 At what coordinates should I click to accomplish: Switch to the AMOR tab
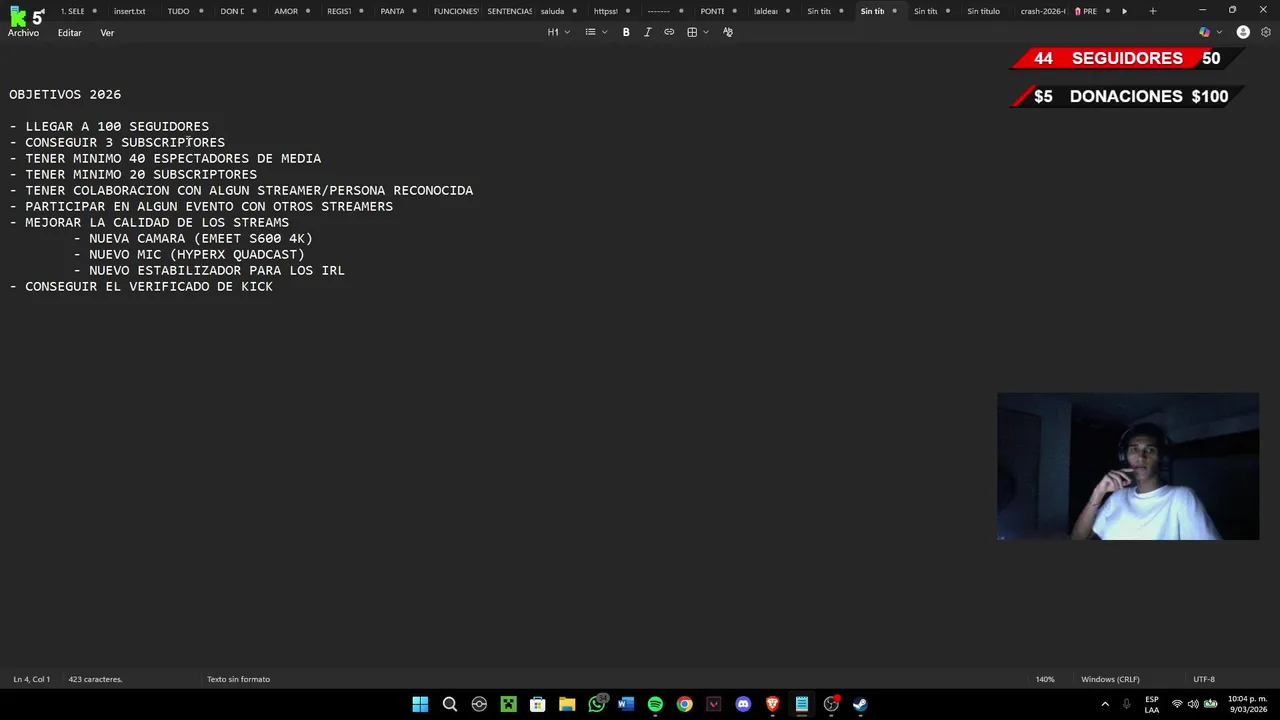pyautogui.click(x=286, y=11)
